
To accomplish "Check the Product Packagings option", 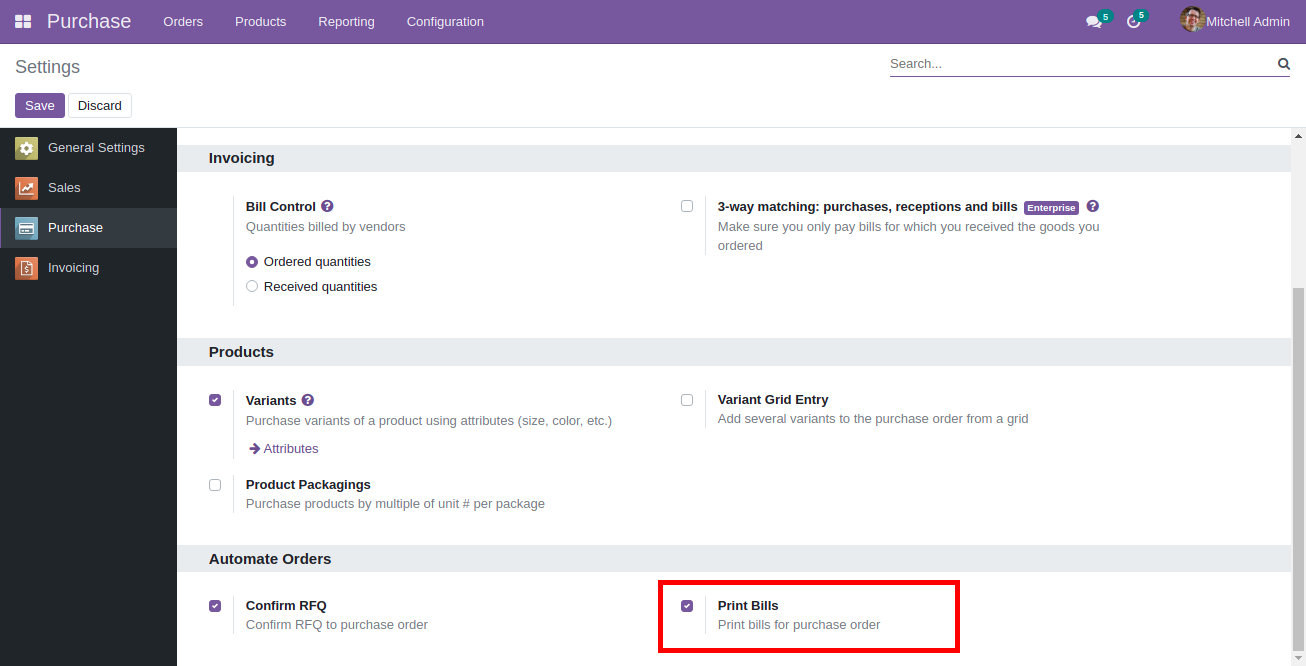I will coord(215,485).
